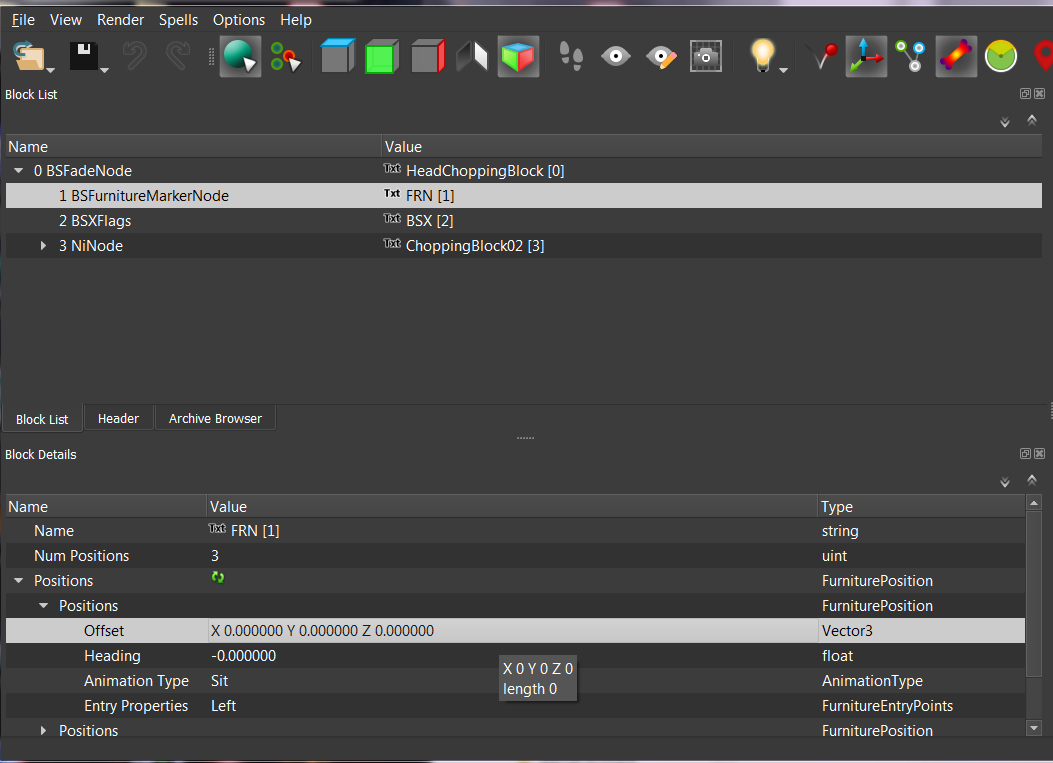The image size is (1053, 763).
Task: Expand the last collapsed Positions entry
Action: coord(44,731)
